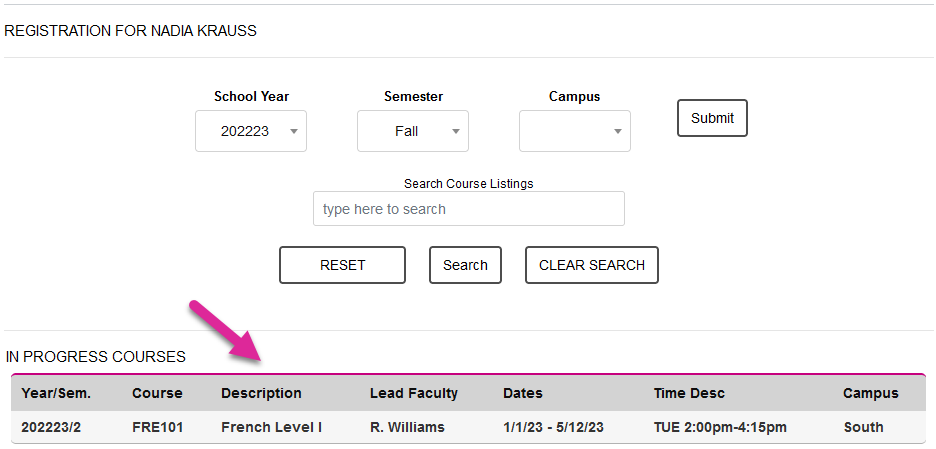Click the Course column header
The height and width of the screenshot is (449, 936).
pyautogui.click(x=157, y=393)
